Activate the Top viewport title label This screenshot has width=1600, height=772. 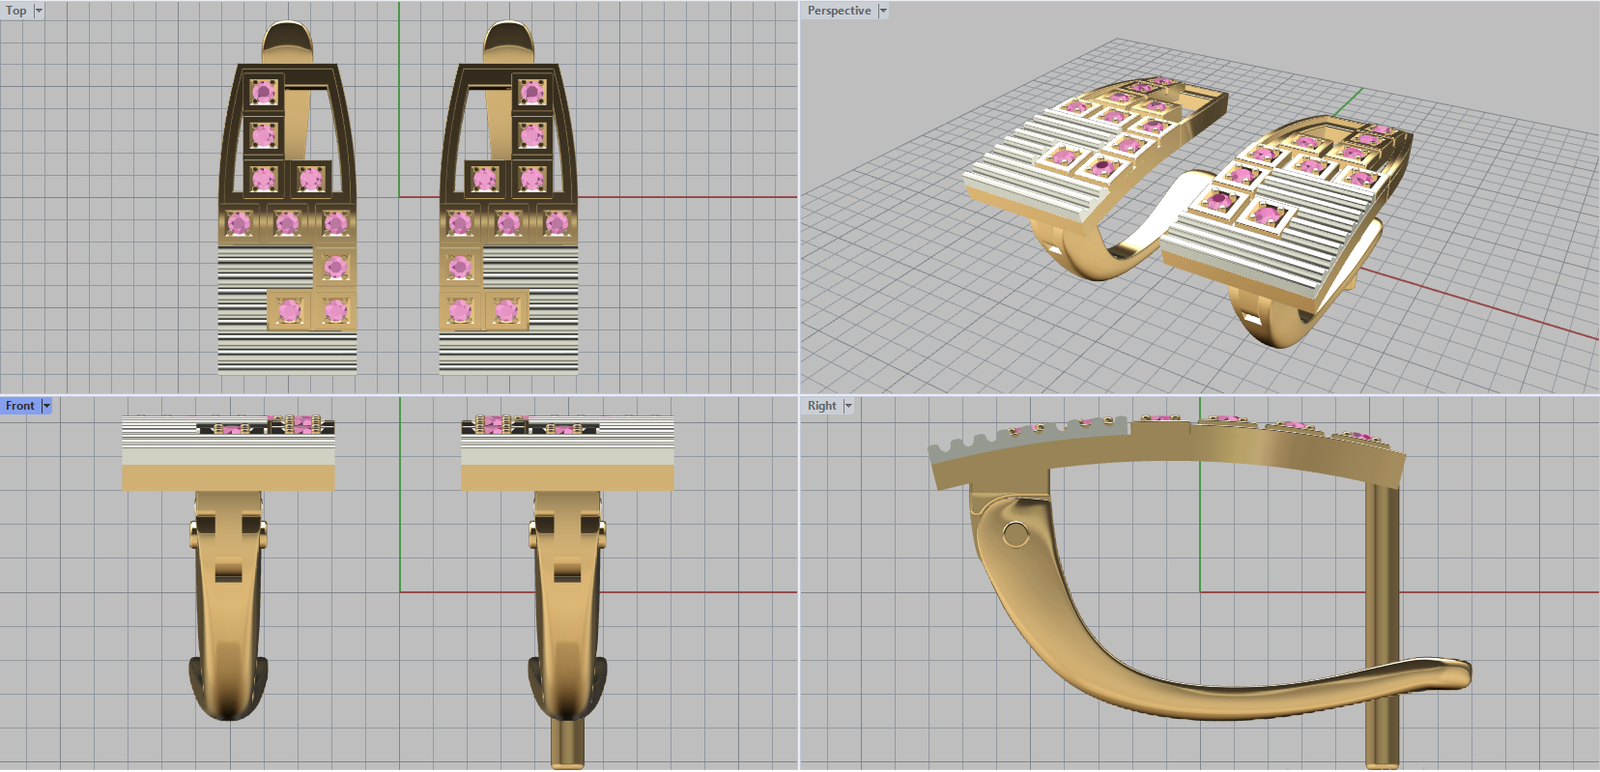coord(16,11)
